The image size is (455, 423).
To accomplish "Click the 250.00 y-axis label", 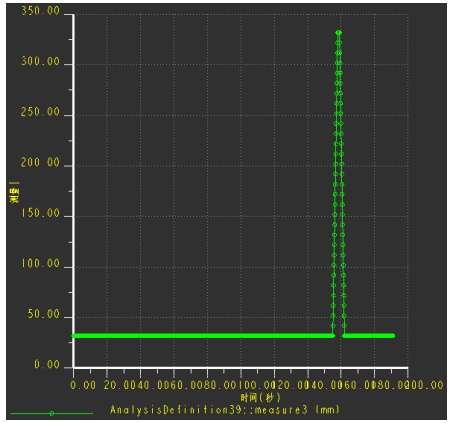I will [40, 112].
